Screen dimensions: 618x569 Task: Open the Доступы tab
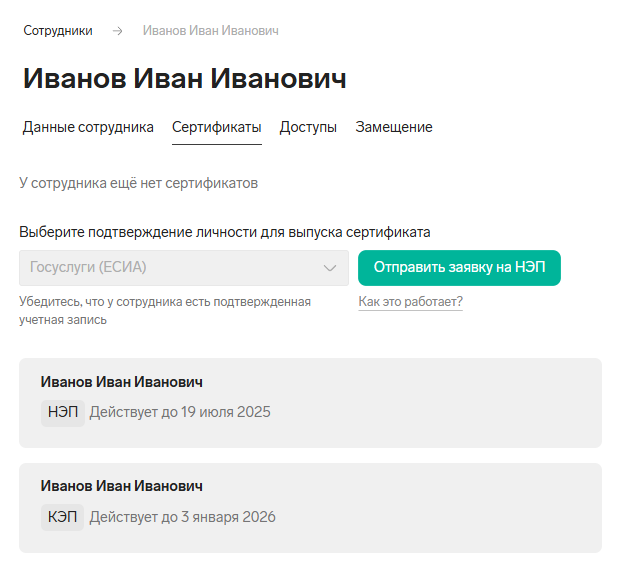coord(308,127)
